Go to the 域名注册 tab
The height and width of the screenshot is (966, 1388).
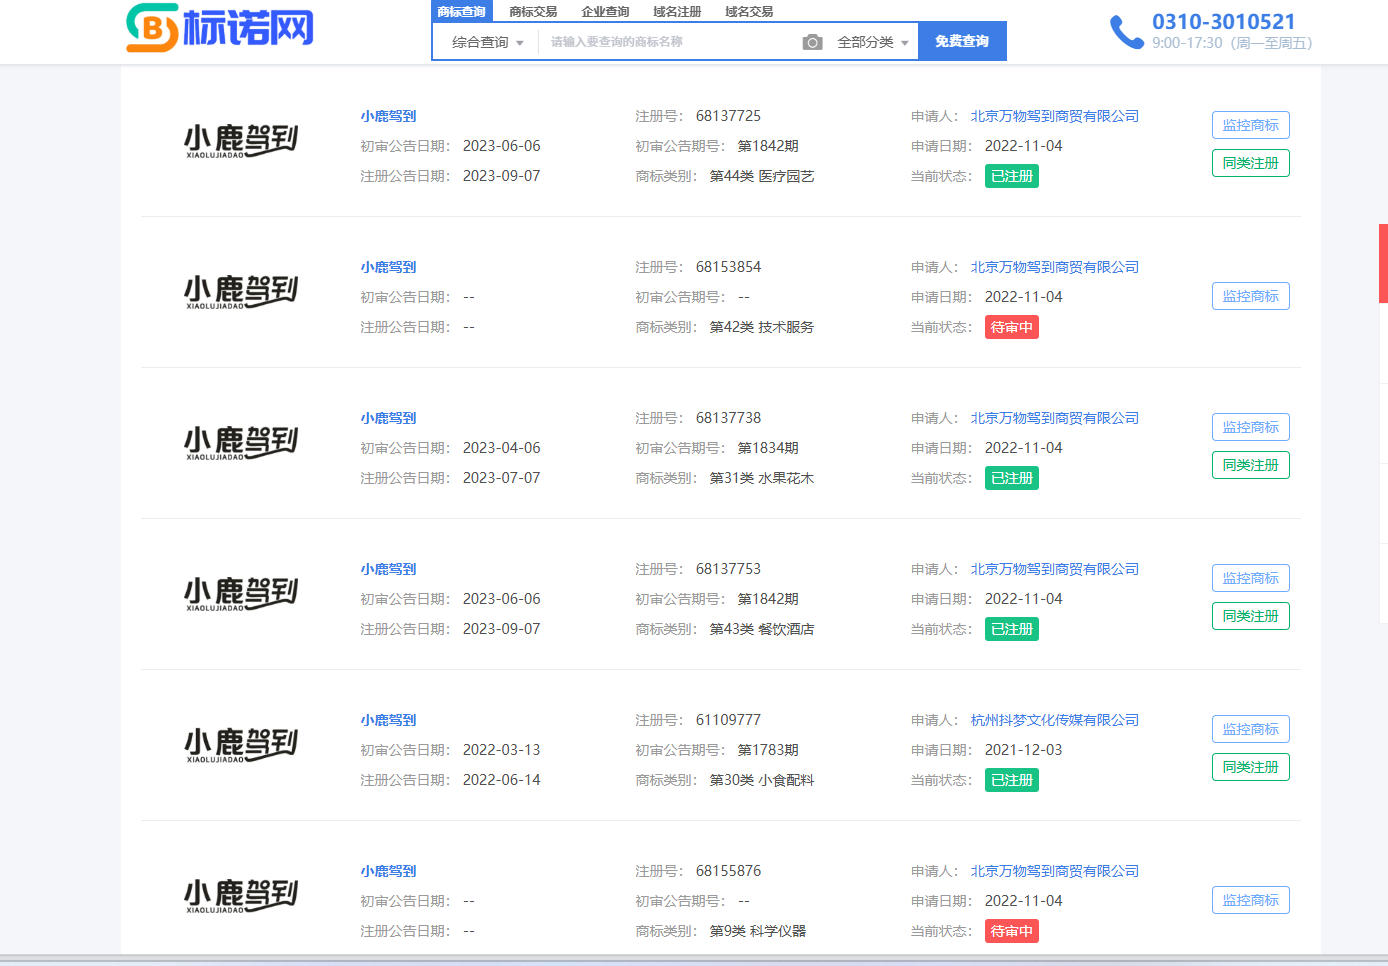pos(677,12)
